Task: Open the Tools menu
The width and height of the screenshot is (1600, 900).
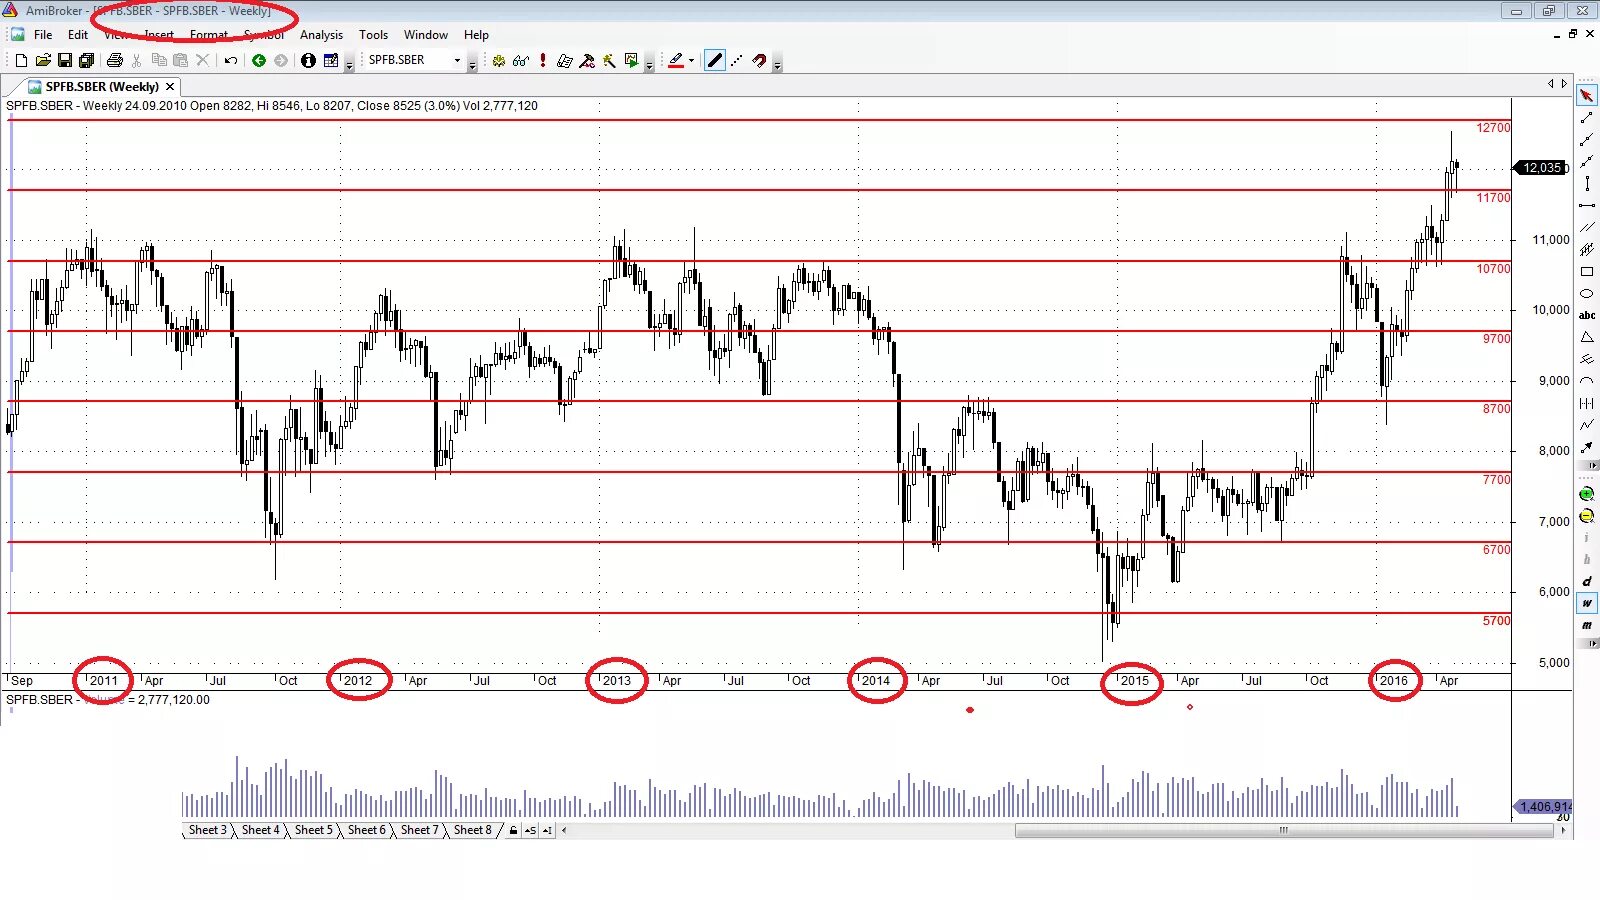Action: pyautogui.click(x=373, y=35)
